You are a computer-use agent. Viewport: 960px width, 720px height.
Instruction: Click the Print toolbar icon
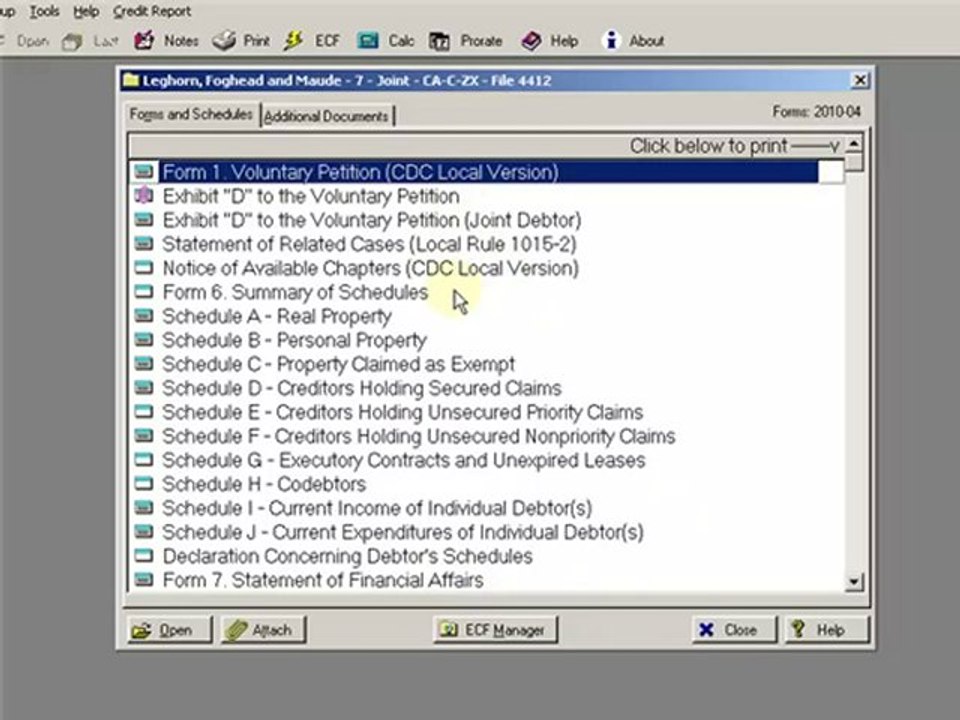pos(224,40)
